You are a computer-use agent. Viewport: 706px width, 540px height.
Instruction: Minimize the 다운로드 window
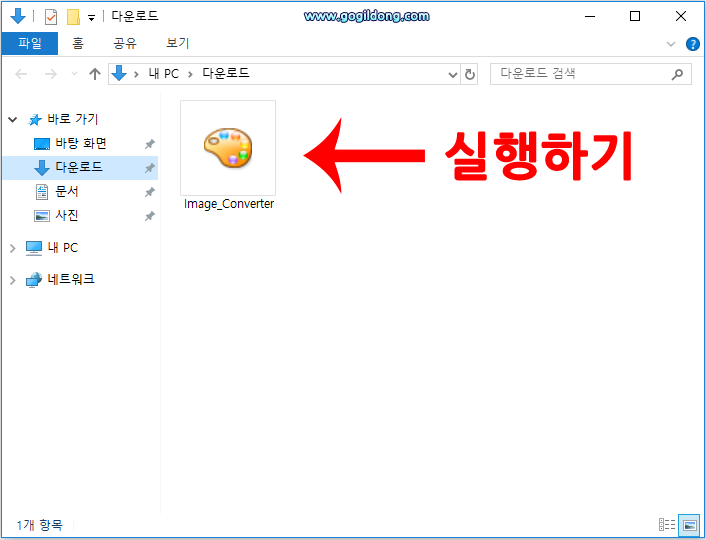[x=590, y=17]
